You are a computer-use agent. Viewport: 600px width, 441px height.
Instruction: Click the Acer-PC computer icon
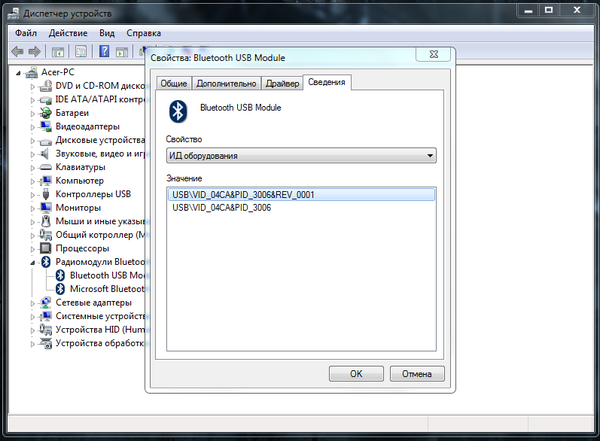32,73
